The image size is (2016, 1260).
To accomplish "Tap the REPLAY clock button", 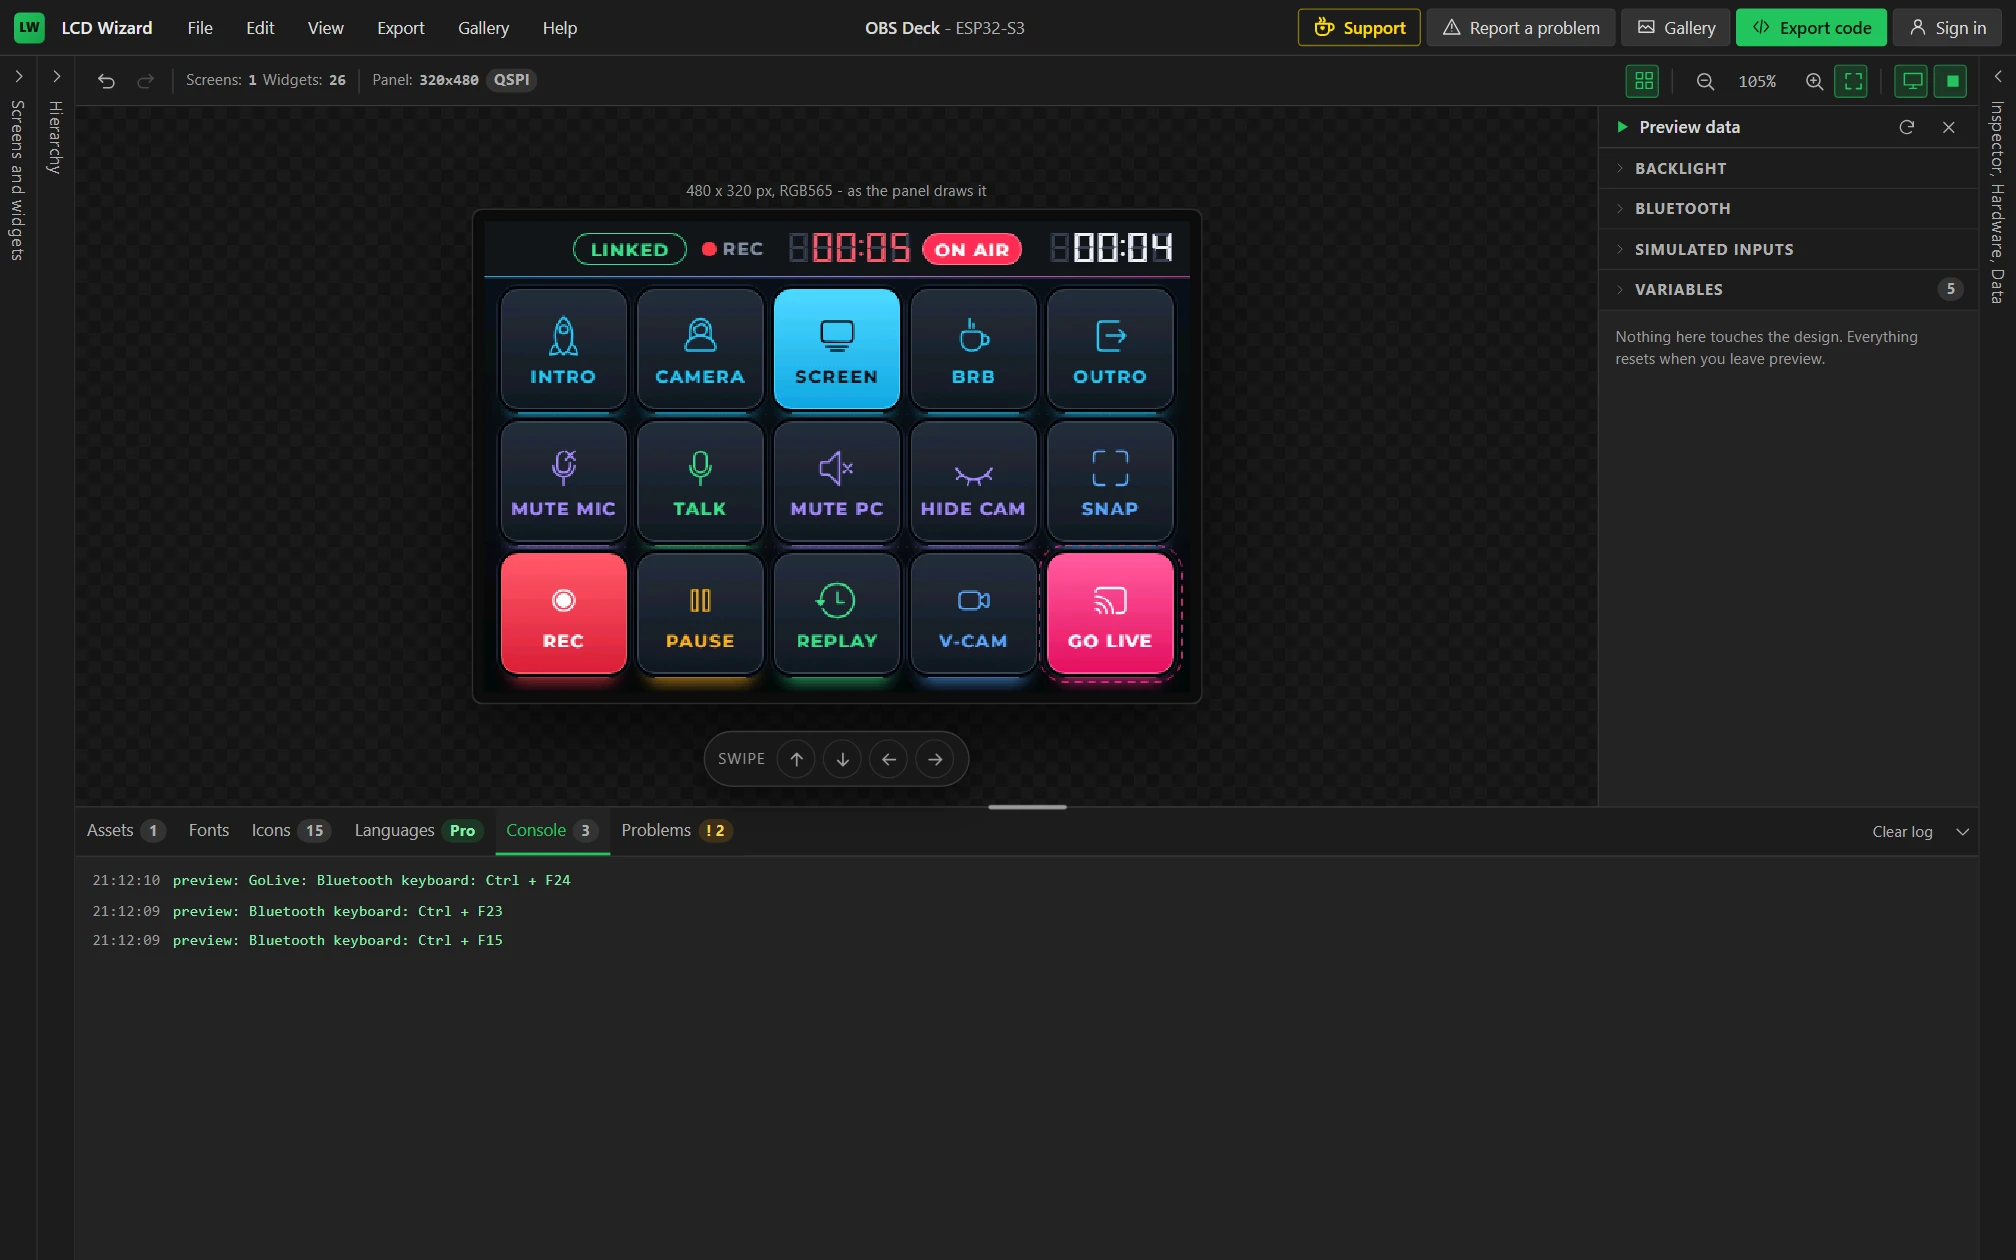I will coord(837,613).
